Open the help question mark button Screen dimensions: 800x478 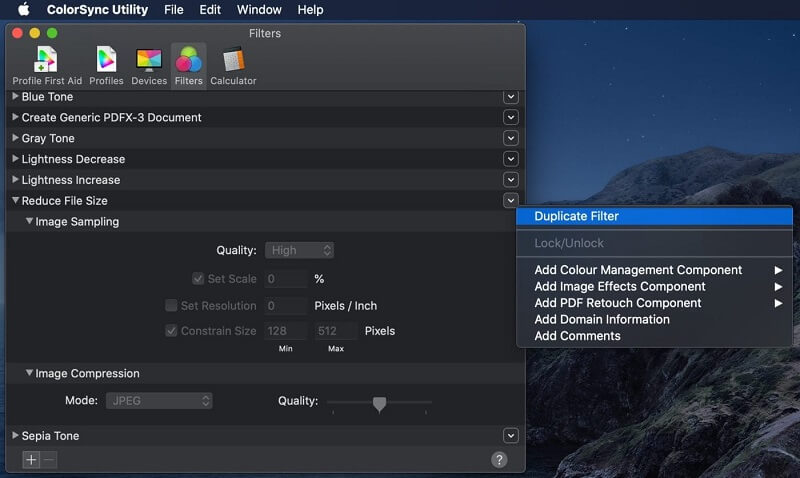[499, 460]
